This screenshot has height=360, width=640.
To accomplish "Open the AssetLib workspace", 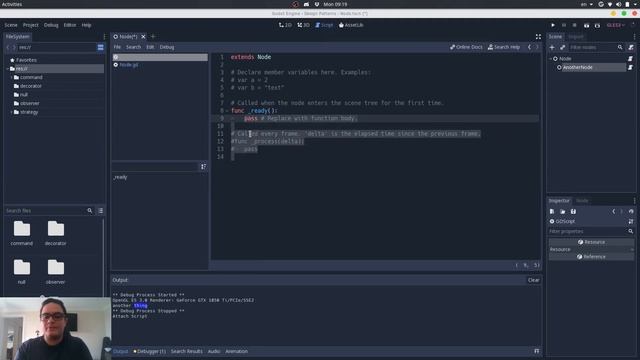I will tap(351, 25).
